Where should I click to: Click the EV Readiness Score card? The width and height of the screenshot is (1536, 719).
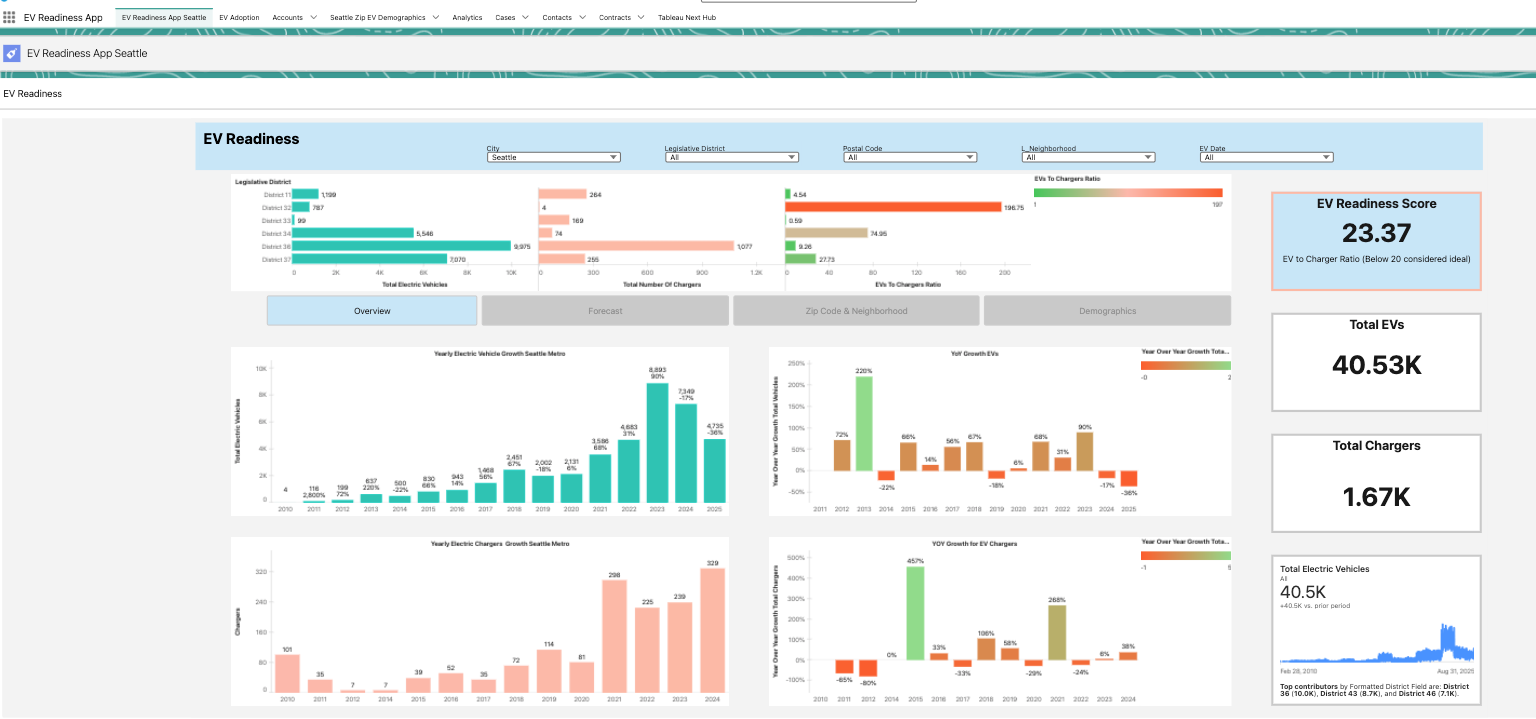[x=1376, y=241]
